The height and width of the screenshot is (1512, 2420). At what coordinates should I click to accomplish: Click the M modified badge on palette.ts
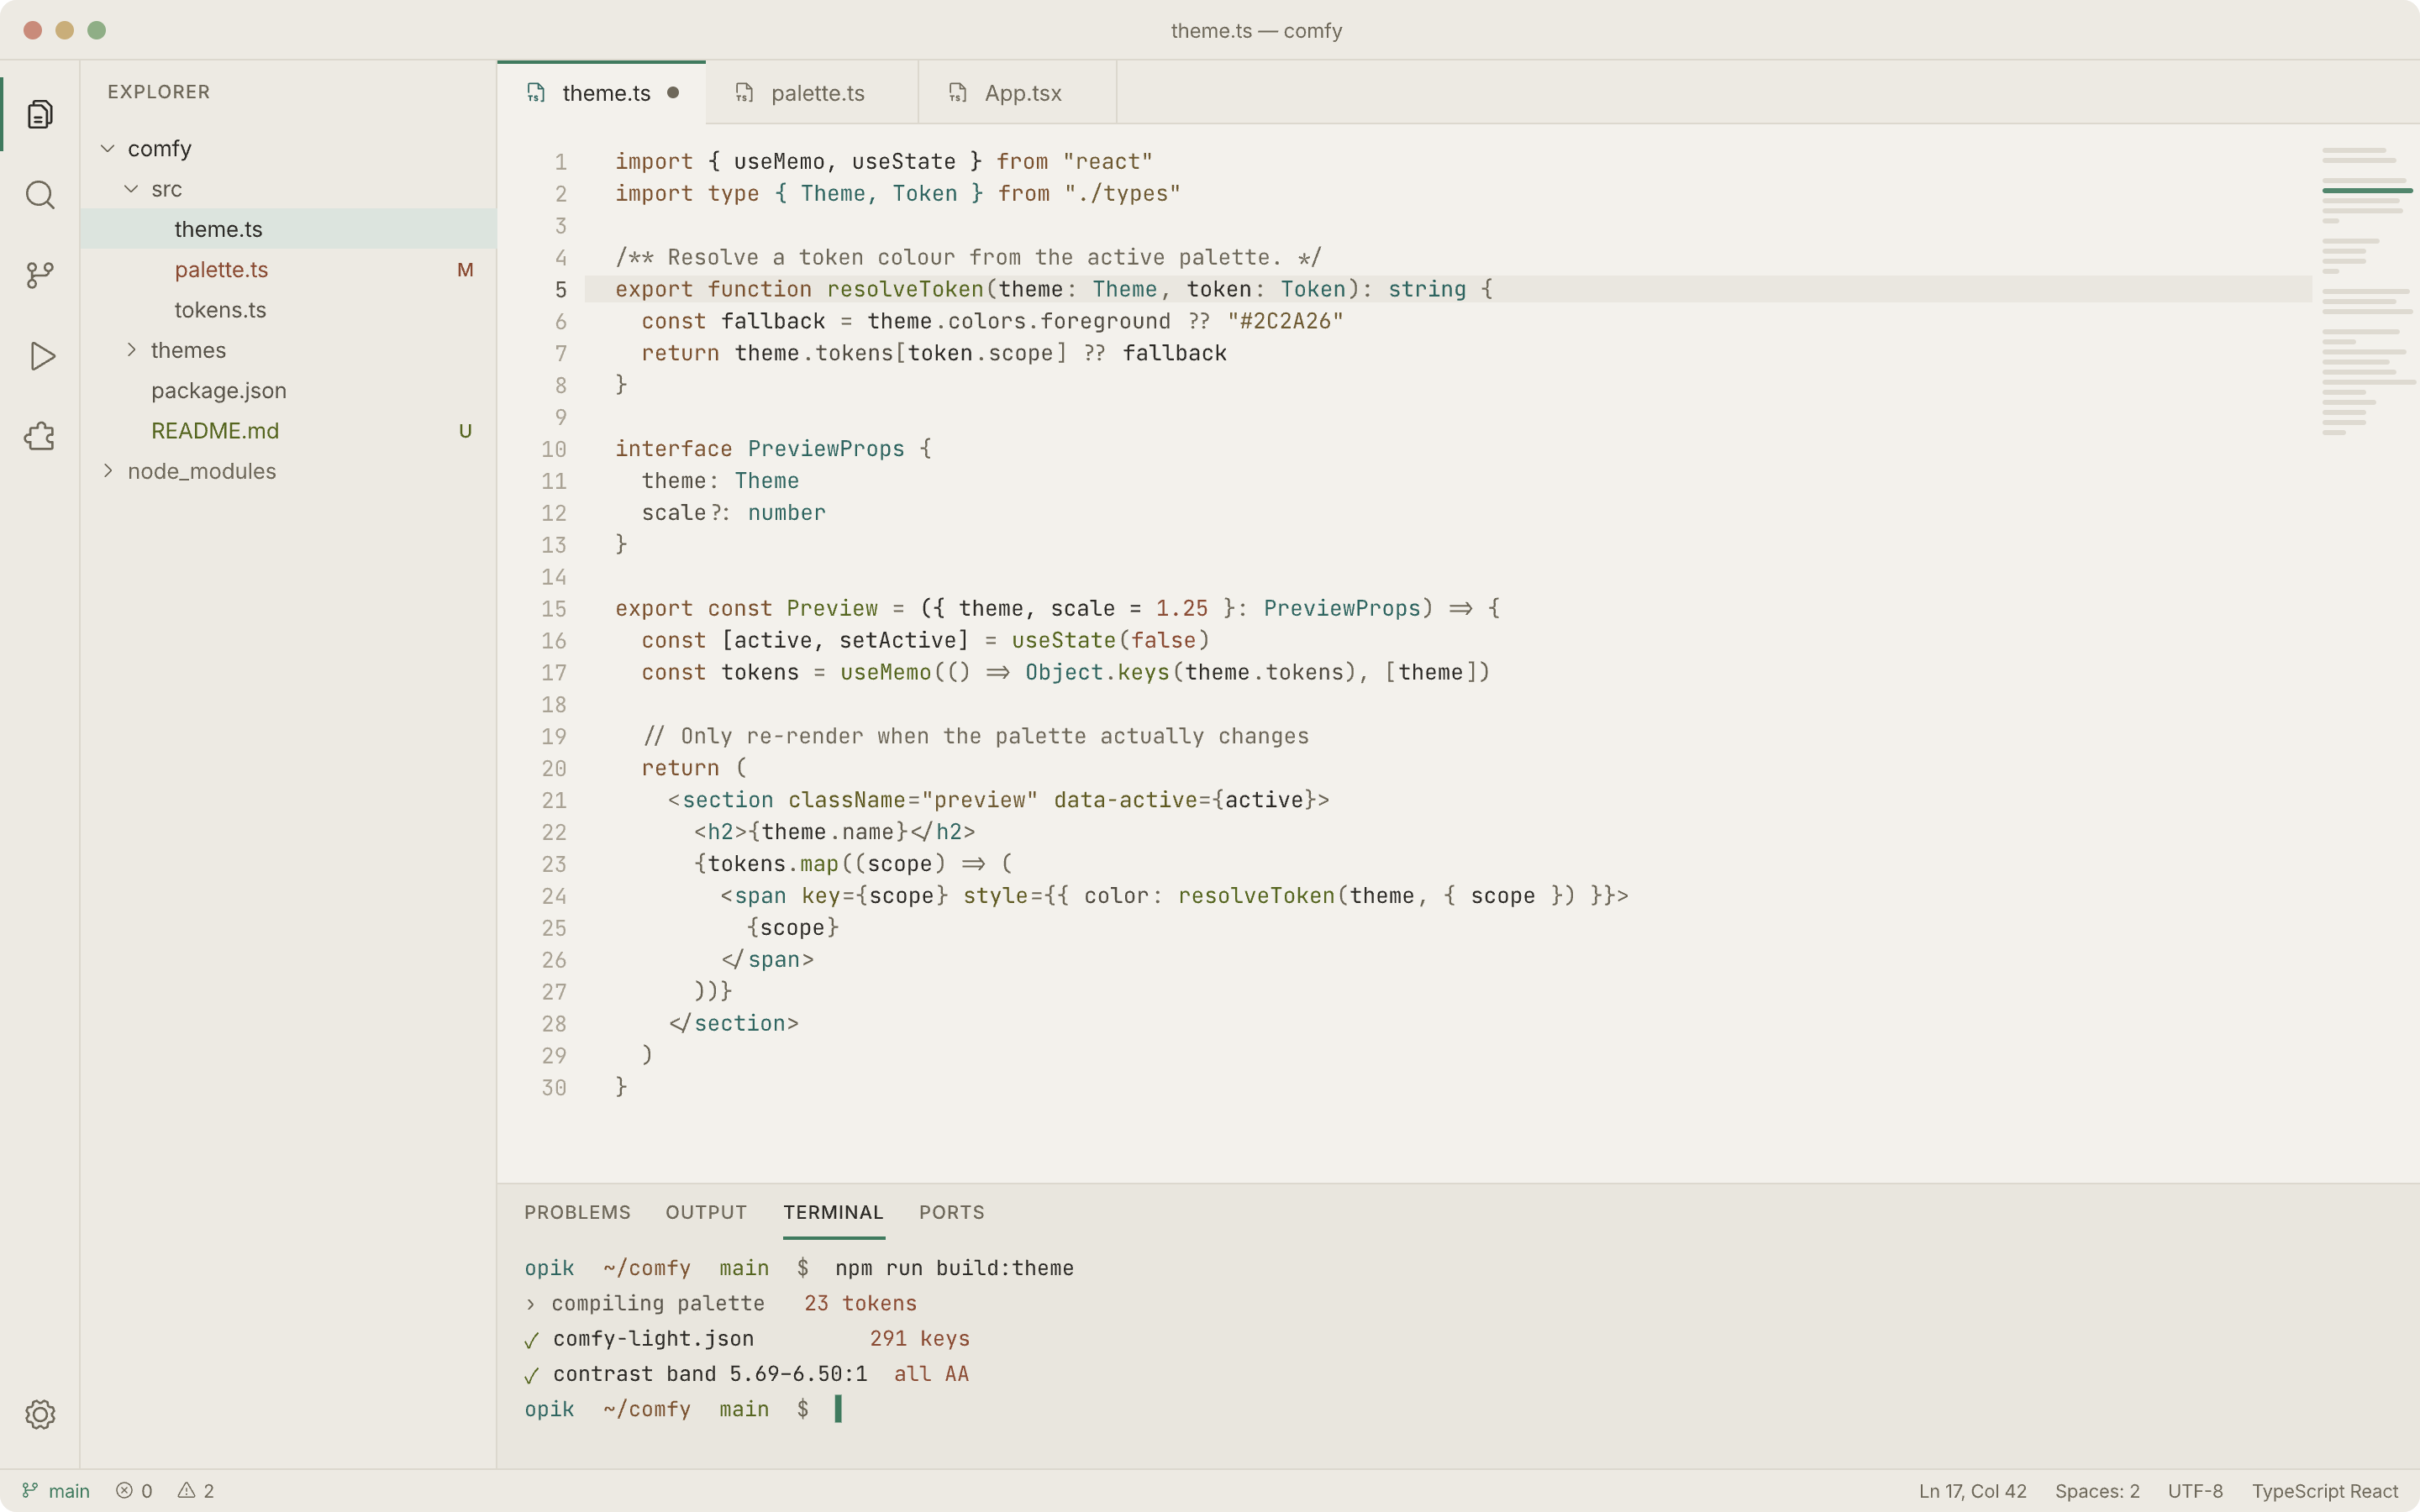465,270
